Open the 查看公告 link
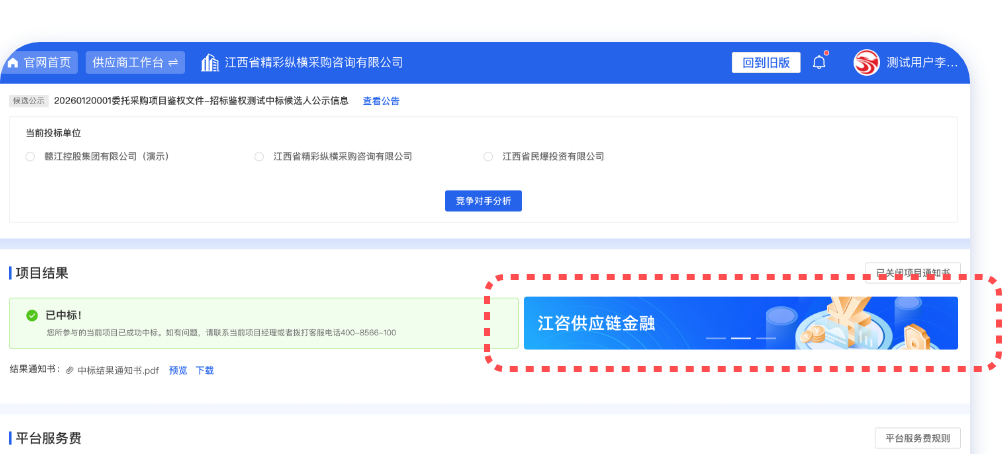This screenshot has width=1002, height=454. (x=380, y=101)
